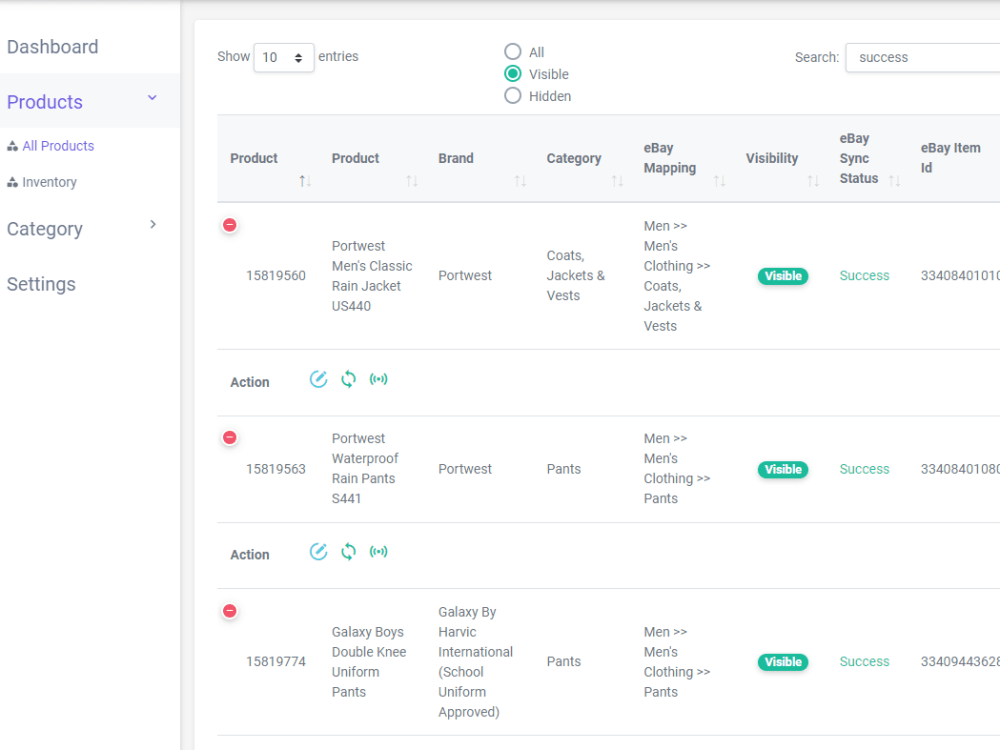Go to Inventory in sidebar
Viewport: 1000px width, 750px height.
click(49, 182)
